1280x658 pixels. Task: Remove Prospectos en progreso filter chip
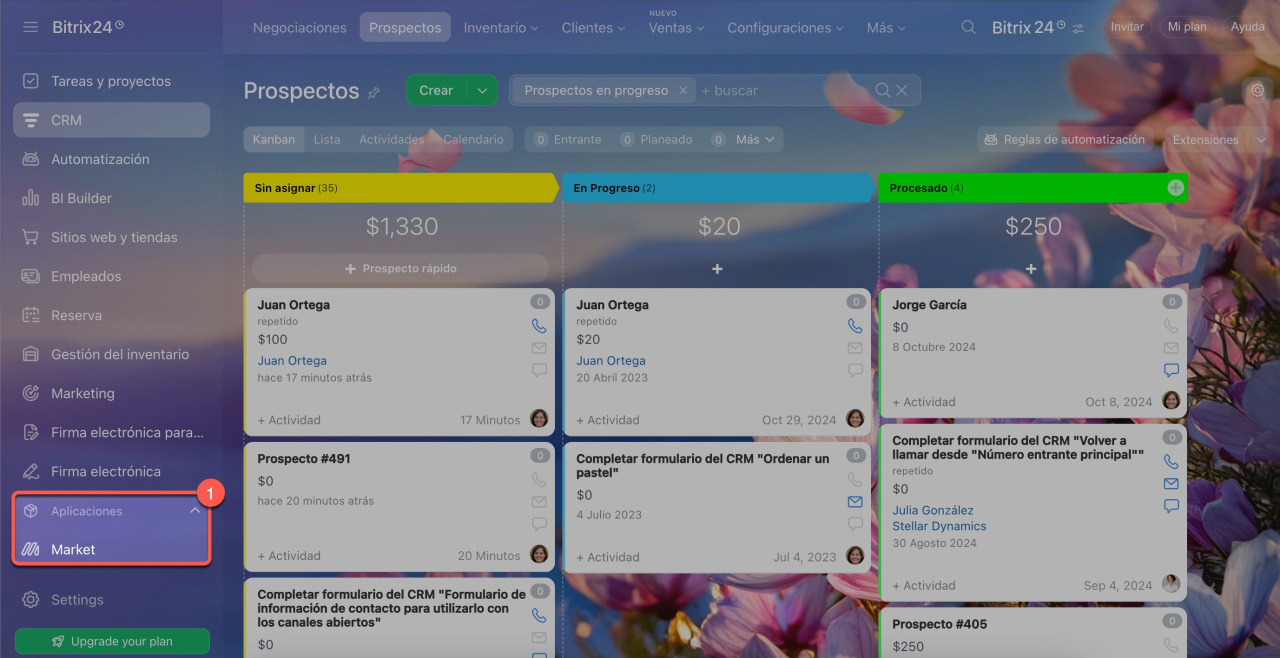(x=683, y=90)
